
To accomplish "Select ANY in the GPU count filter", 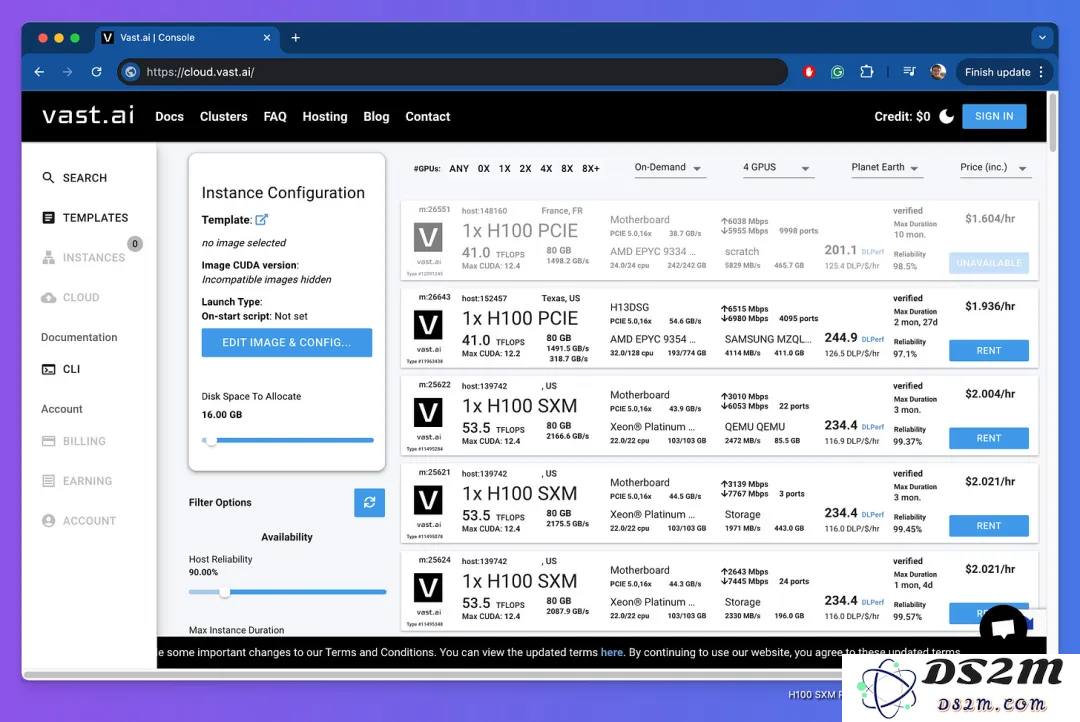I will pos(459,168).
